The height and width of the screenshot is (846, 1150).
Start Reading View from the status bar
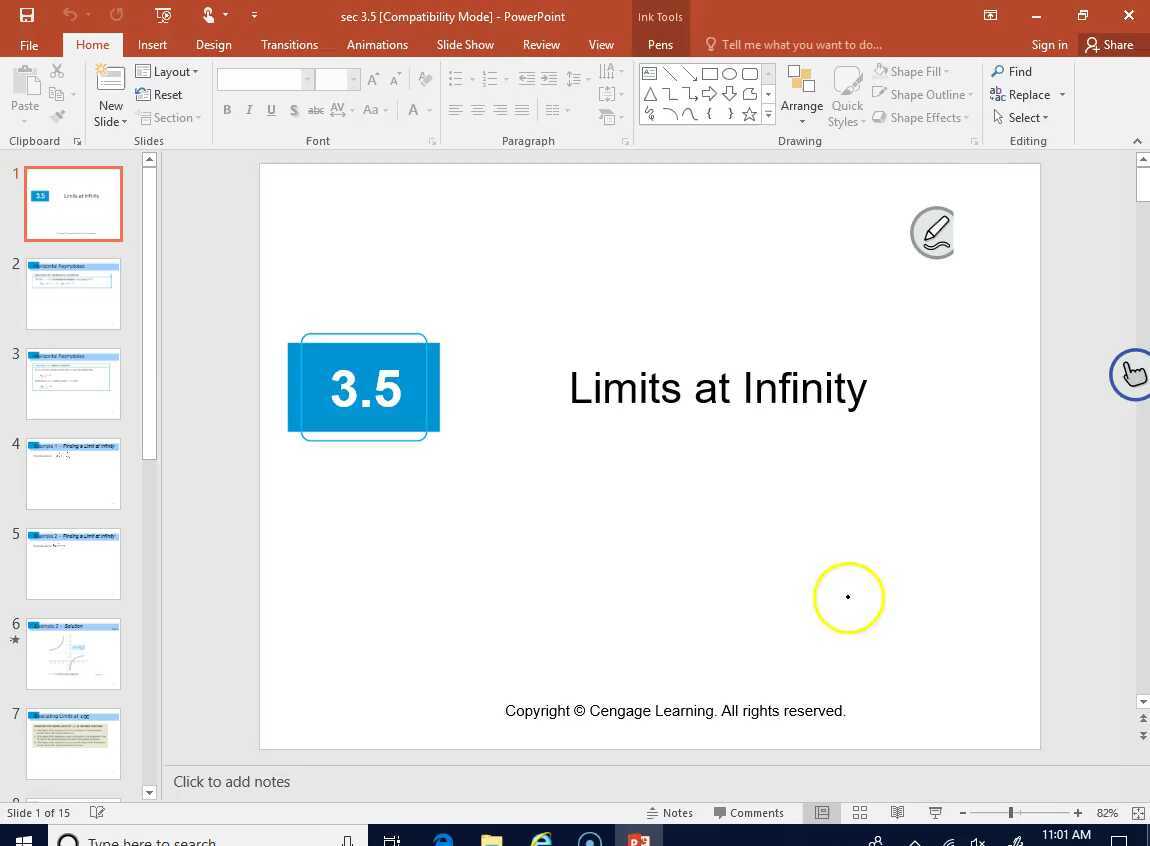coord(897,812)
